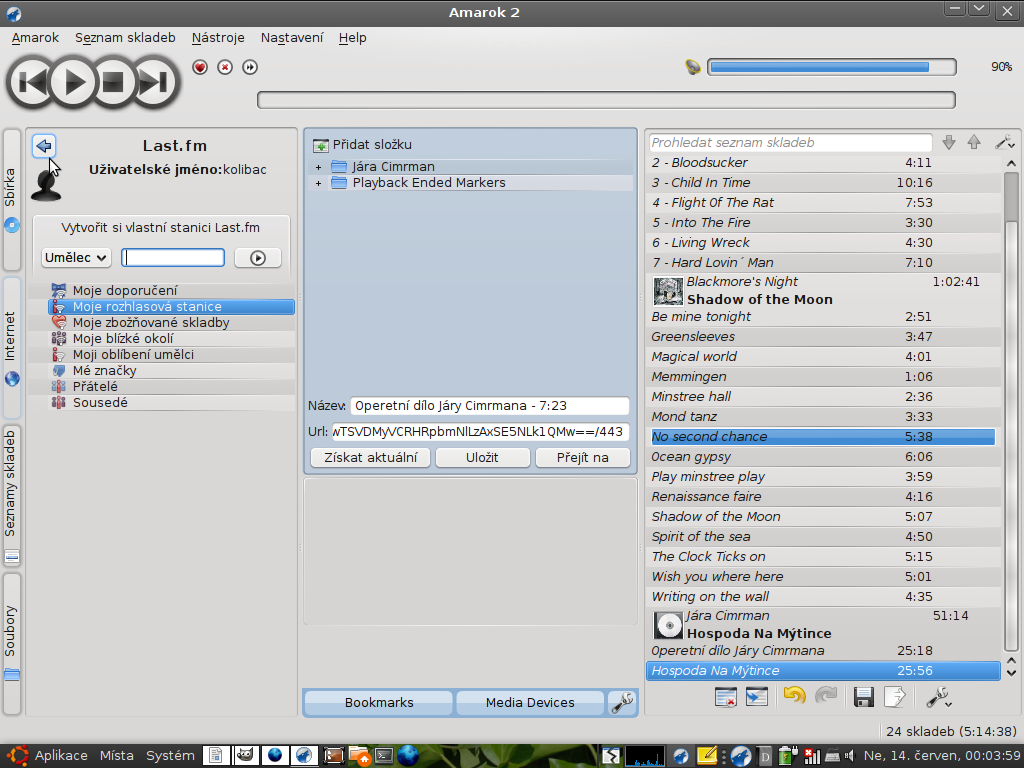Open the Seznam skladeb menu
Screen dimensions: 1024x768
[x=125, y=38]
